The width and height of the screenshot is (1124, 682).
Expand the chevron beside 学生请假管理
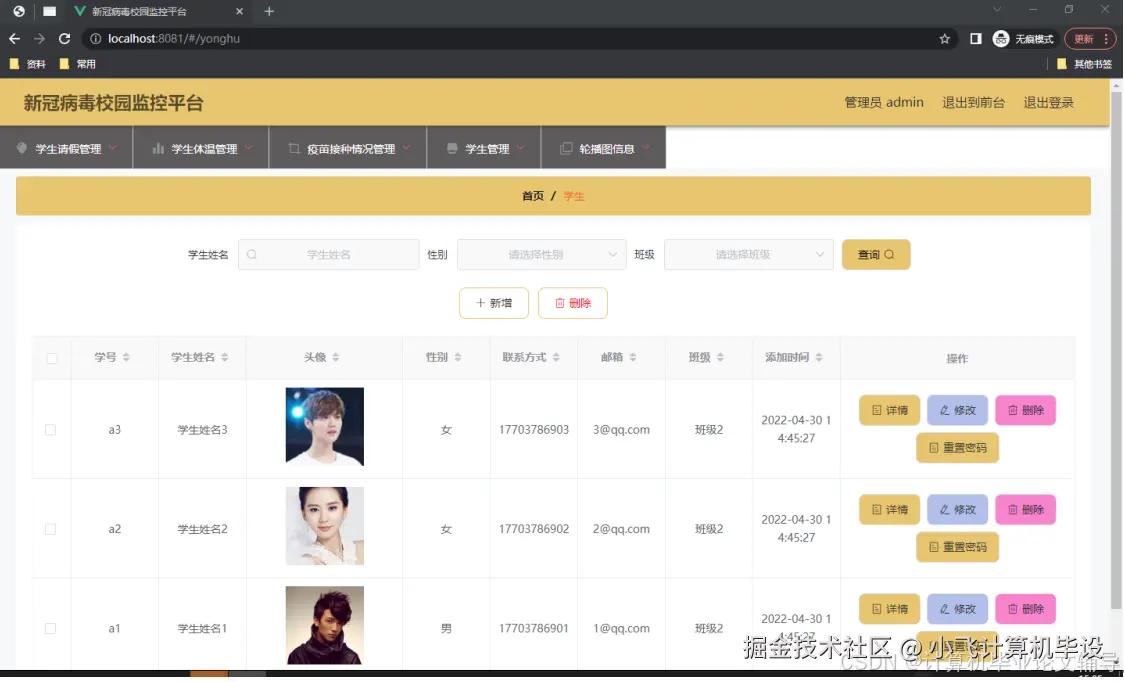click(113, 148)
